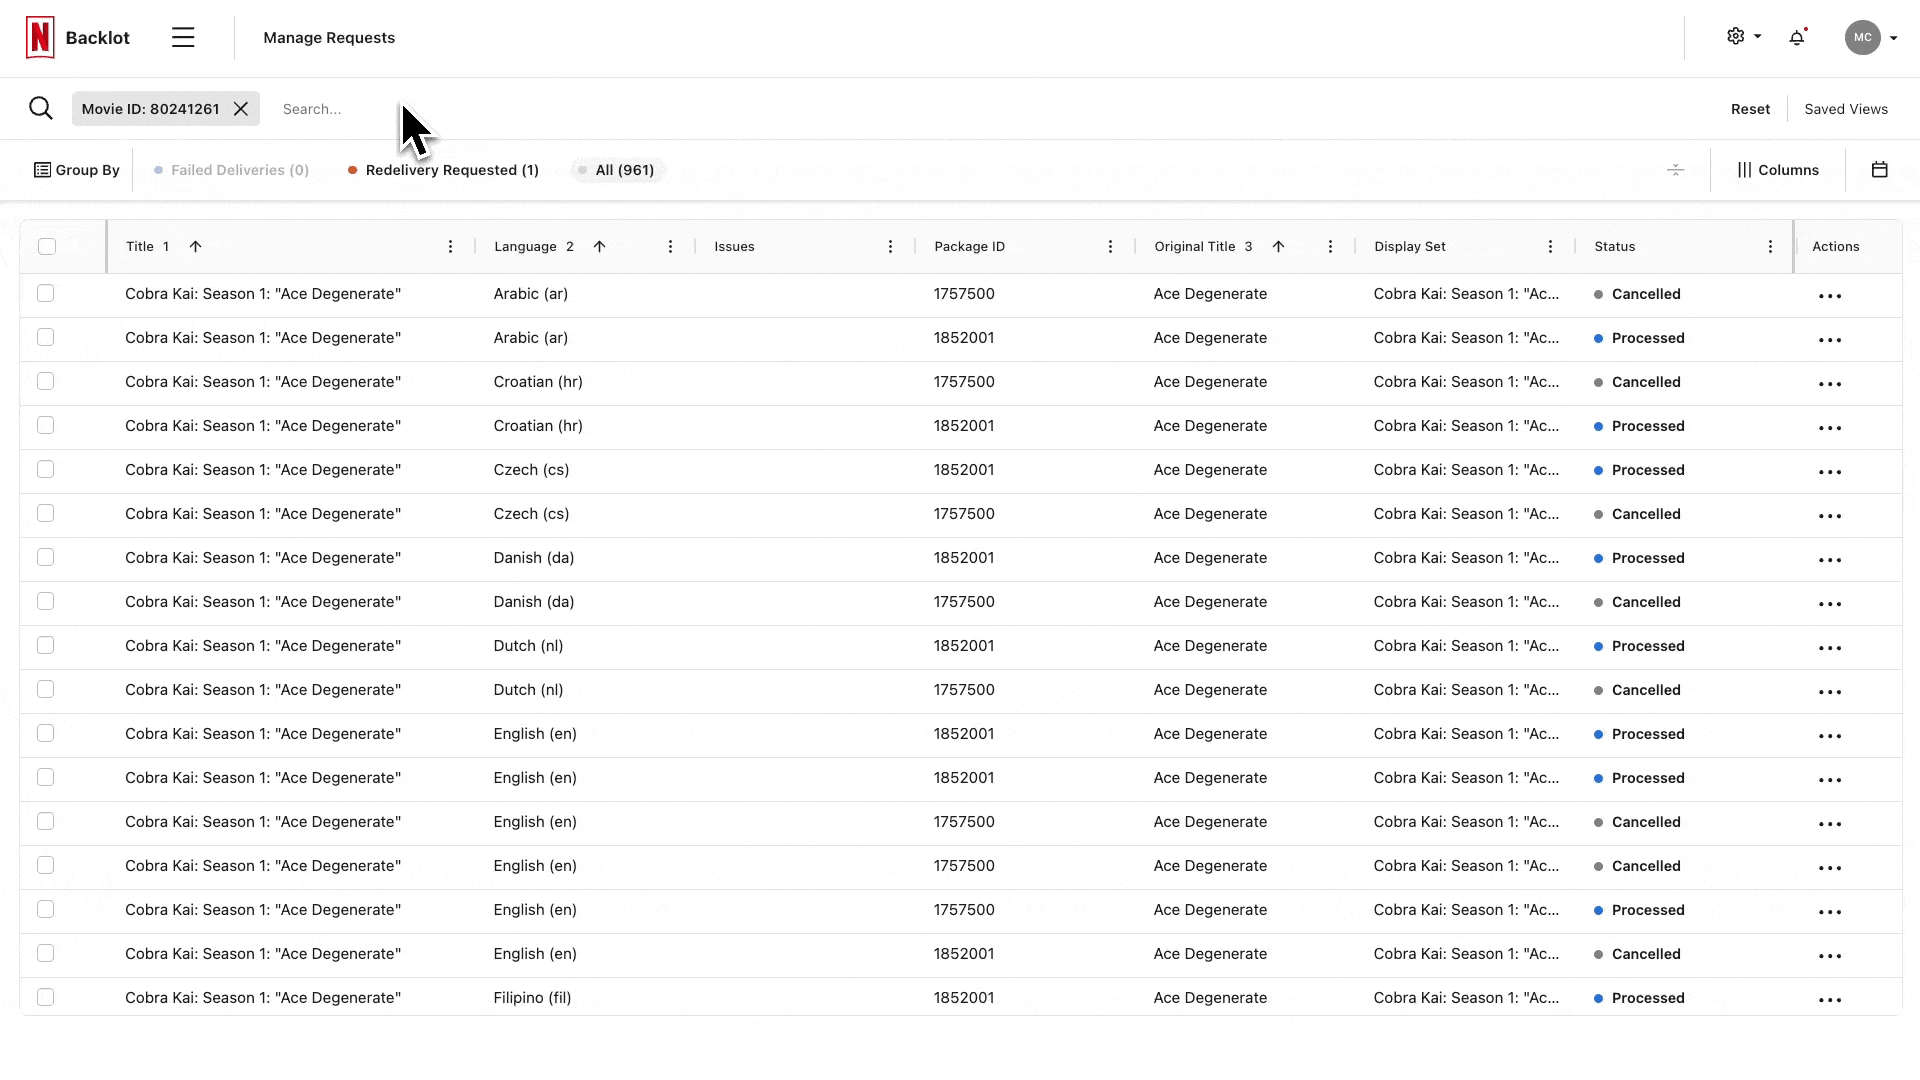Click the Group By icon
This screenshot has width=1920, height=1080.
pos(41,169)
